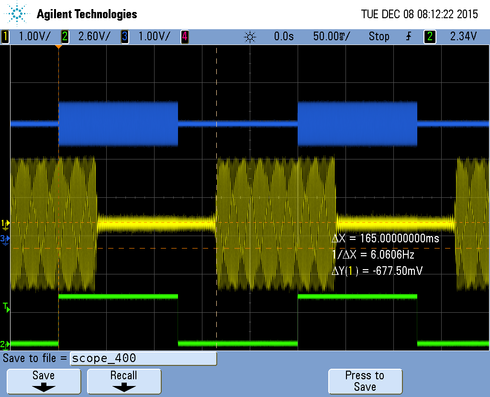Screen dimensions: 490x397
Task: Click the Save to file label
Action: pyautogui.click(x=35, y=358)
